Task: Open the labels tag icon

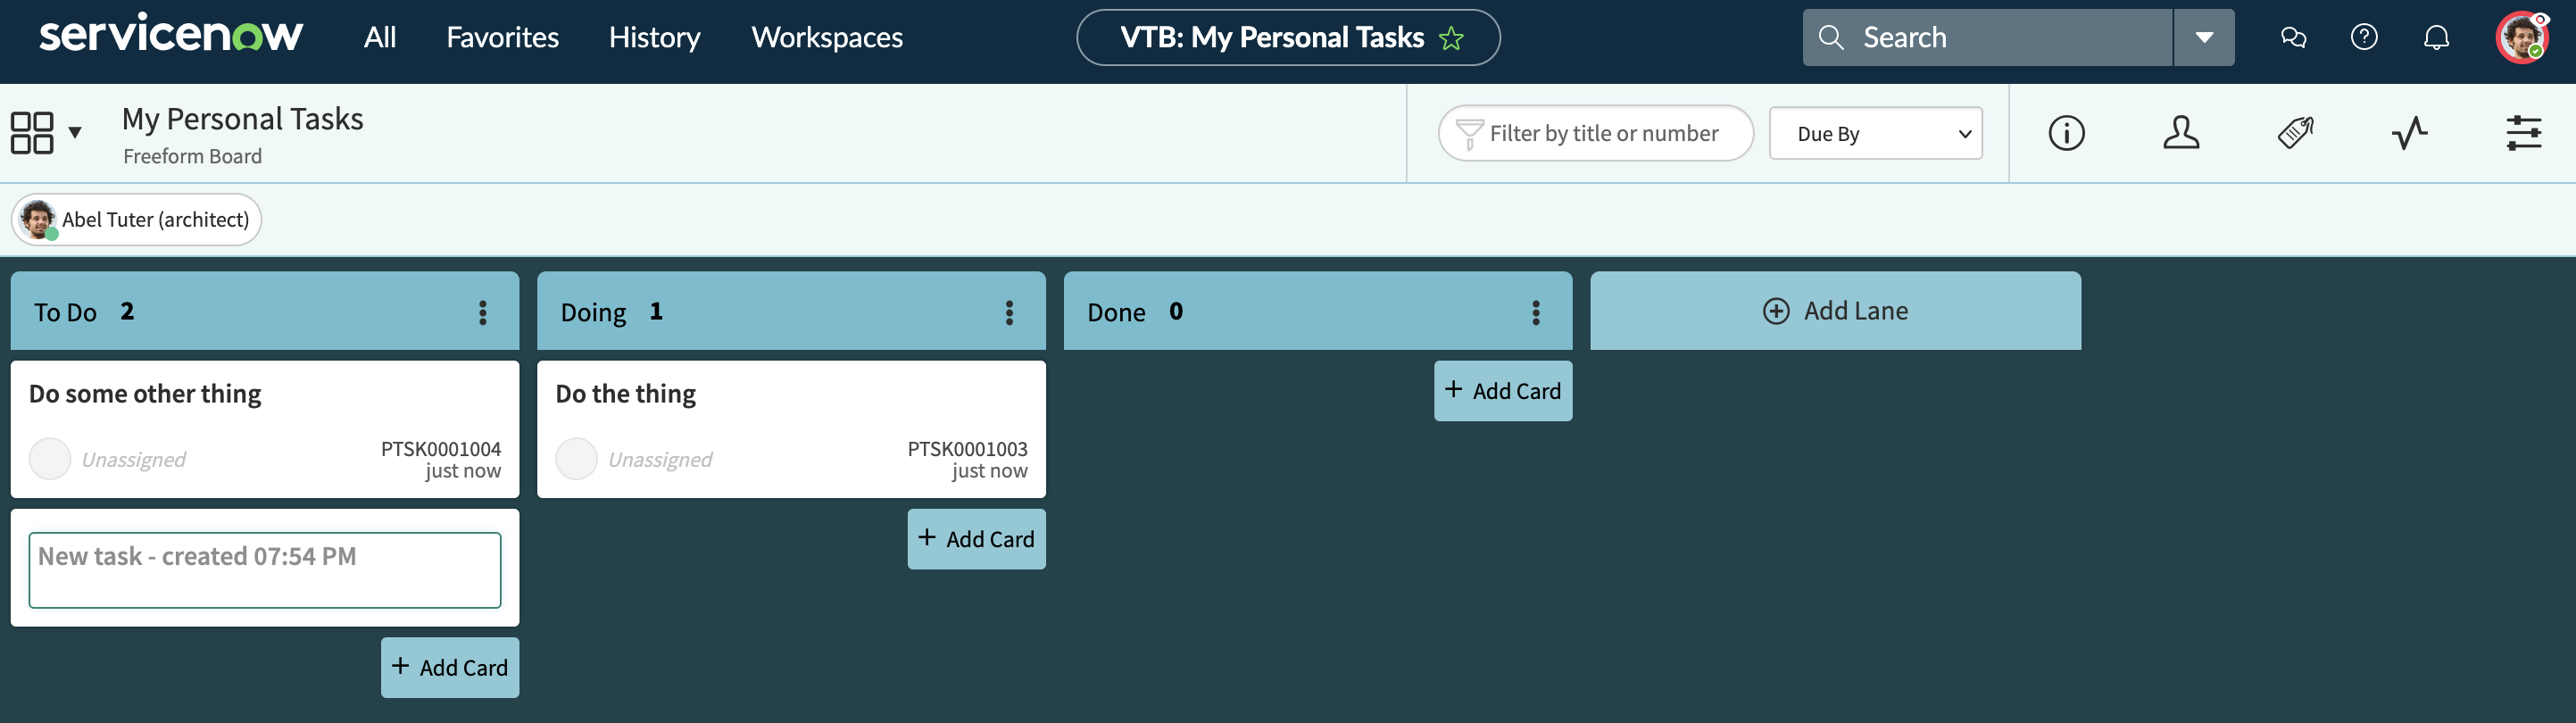Action: [x=2295, y=133]
